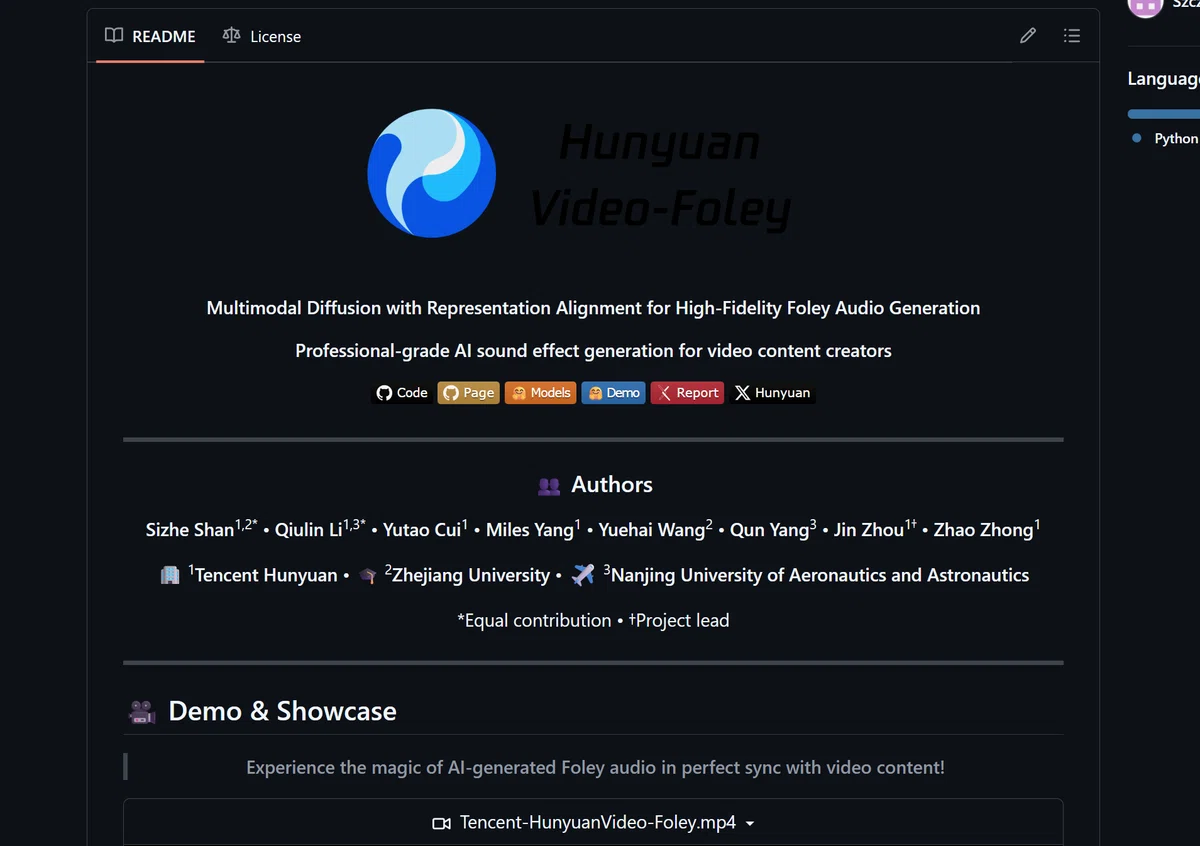Click the people emoji beside Authors

tap(549, 486)
